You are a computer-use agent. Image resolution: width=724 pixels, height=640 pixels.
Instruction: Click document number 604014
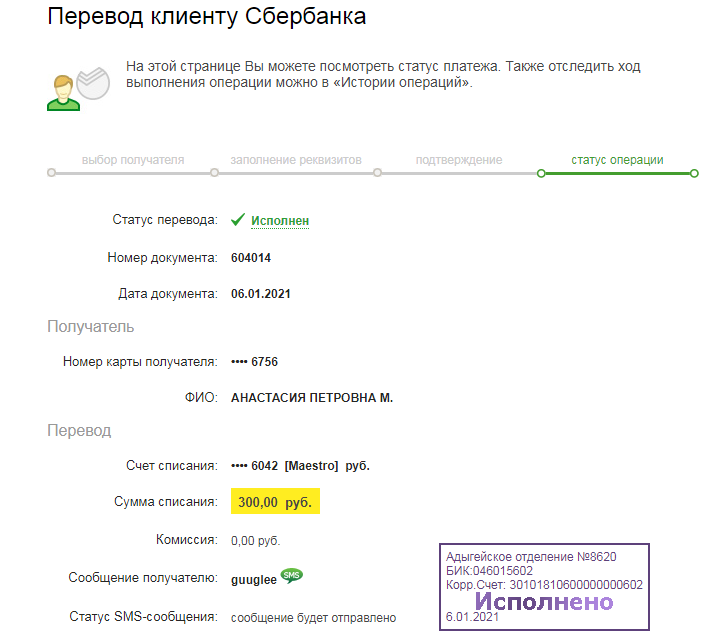coord(251,258)
